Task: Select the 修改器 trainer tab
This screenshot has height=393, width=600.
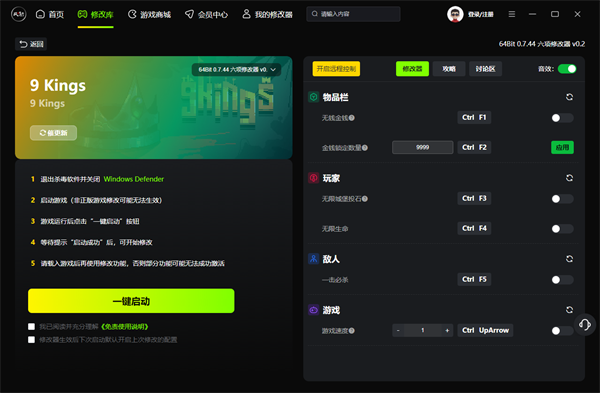Action: 412,69
